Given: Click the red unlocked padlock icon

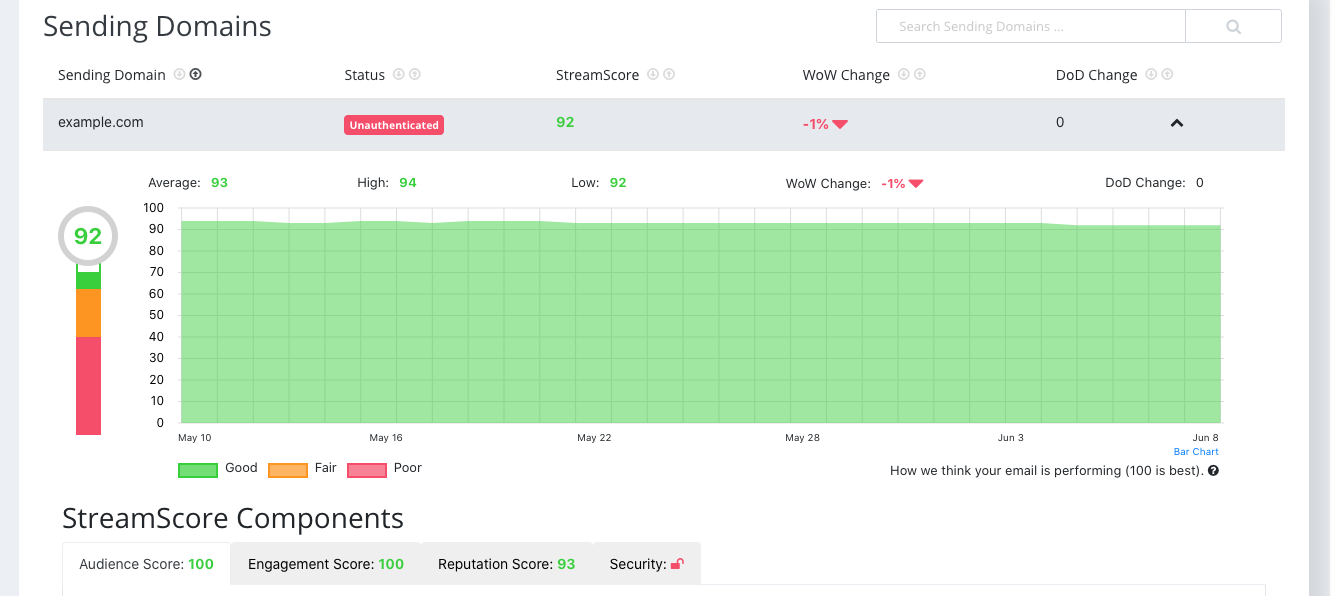Looking at the screenshot, I should (x=677, y=564).
